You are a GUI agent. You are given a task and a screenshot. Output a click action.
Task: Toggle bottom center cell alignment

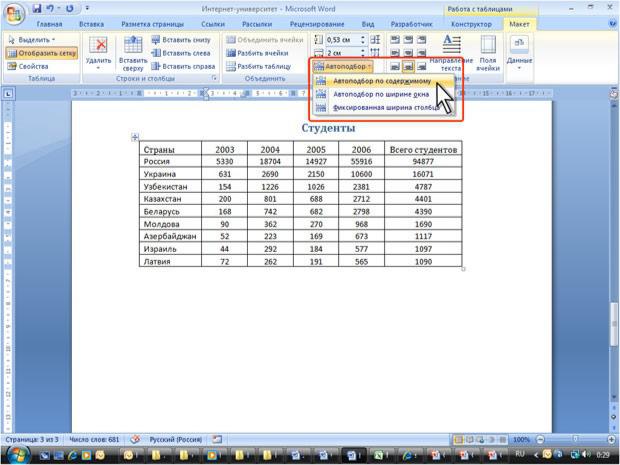[408, 66]
